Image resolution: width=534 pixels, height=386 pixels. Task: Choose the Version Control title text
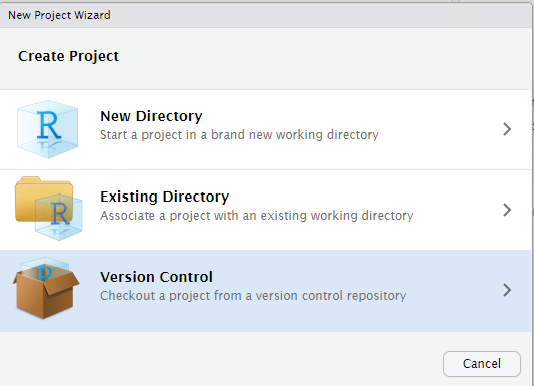pyautogui.click(x=156, y=277)
